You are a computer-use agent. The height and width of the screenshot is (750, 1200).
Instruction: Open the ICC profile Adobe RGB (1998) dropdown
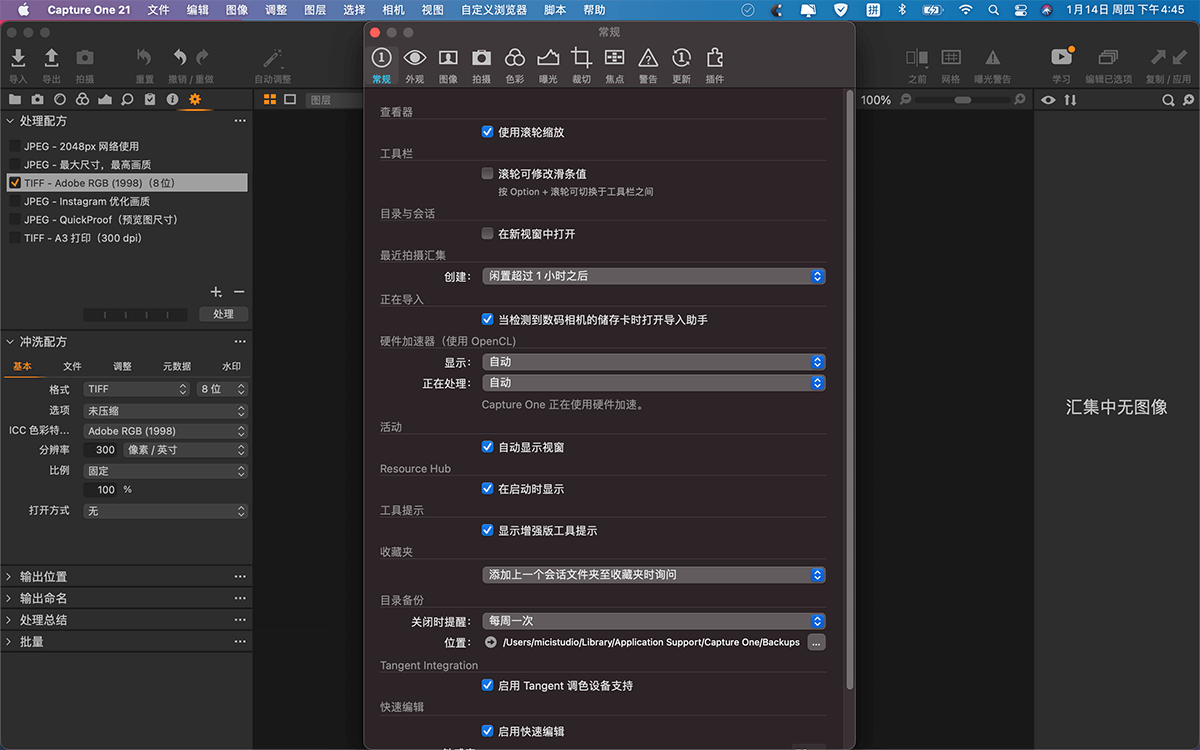(165, 431)
